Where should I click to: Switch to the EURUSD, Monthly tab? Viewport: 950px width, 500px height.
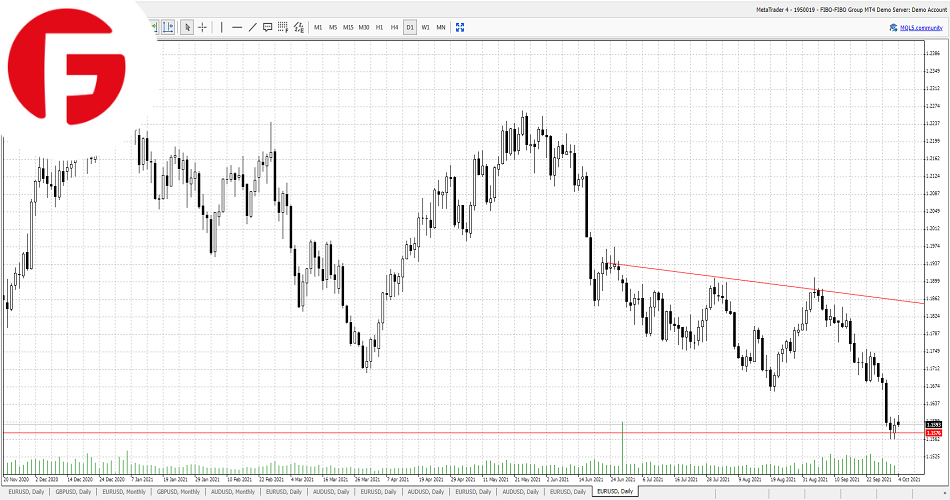(x=123, y=492)
